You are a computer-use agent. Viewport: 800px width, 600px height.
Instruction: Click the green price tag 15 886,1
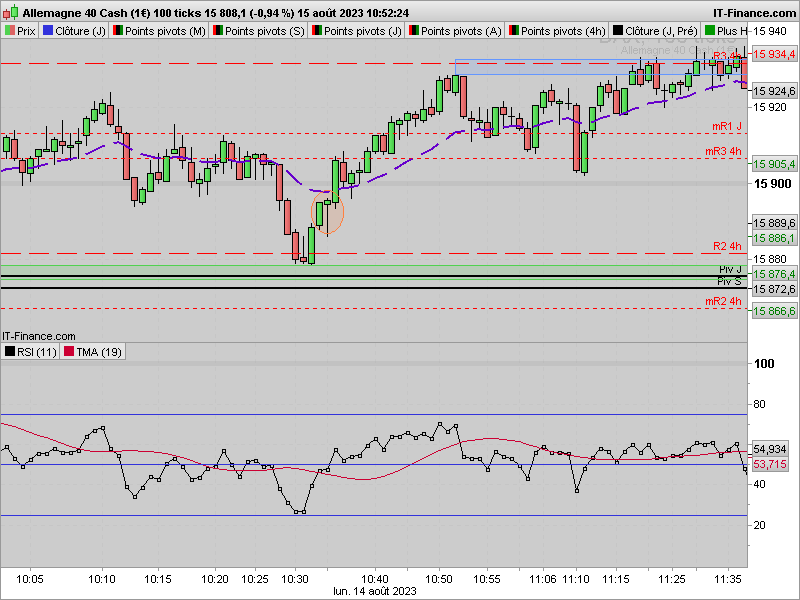[774, 238]
